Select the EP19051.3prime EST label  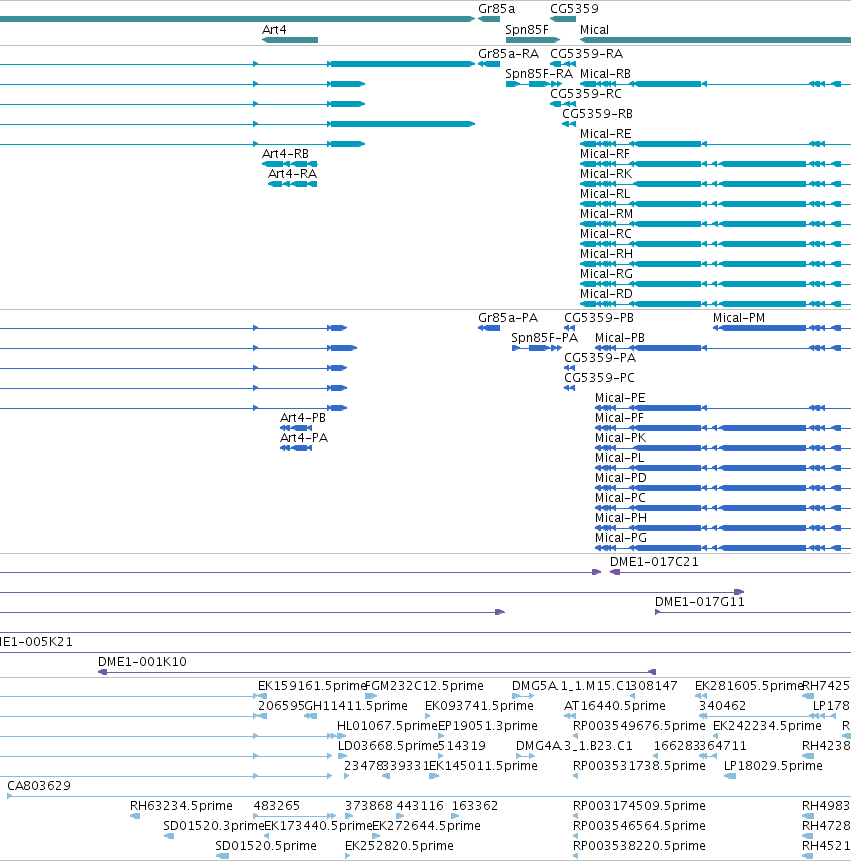[x=488, y=726]
